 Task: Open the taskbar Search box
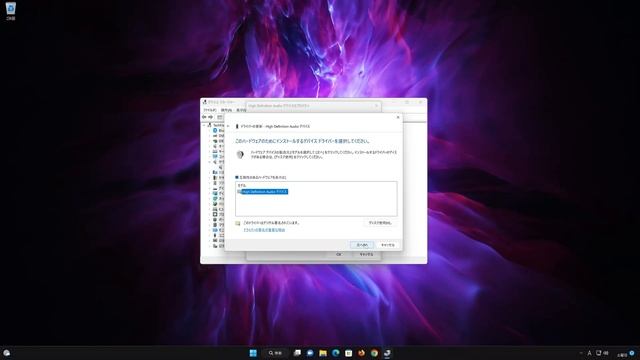pos(276,353)
